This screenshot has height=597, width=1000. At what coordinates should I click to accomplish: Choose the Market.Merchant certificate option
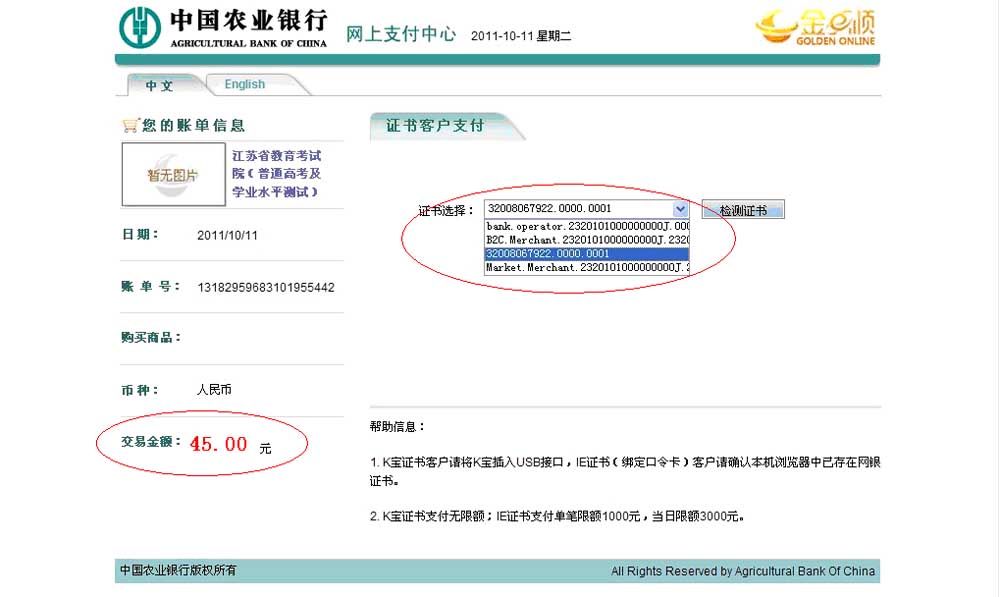click(x=587, y=267)
